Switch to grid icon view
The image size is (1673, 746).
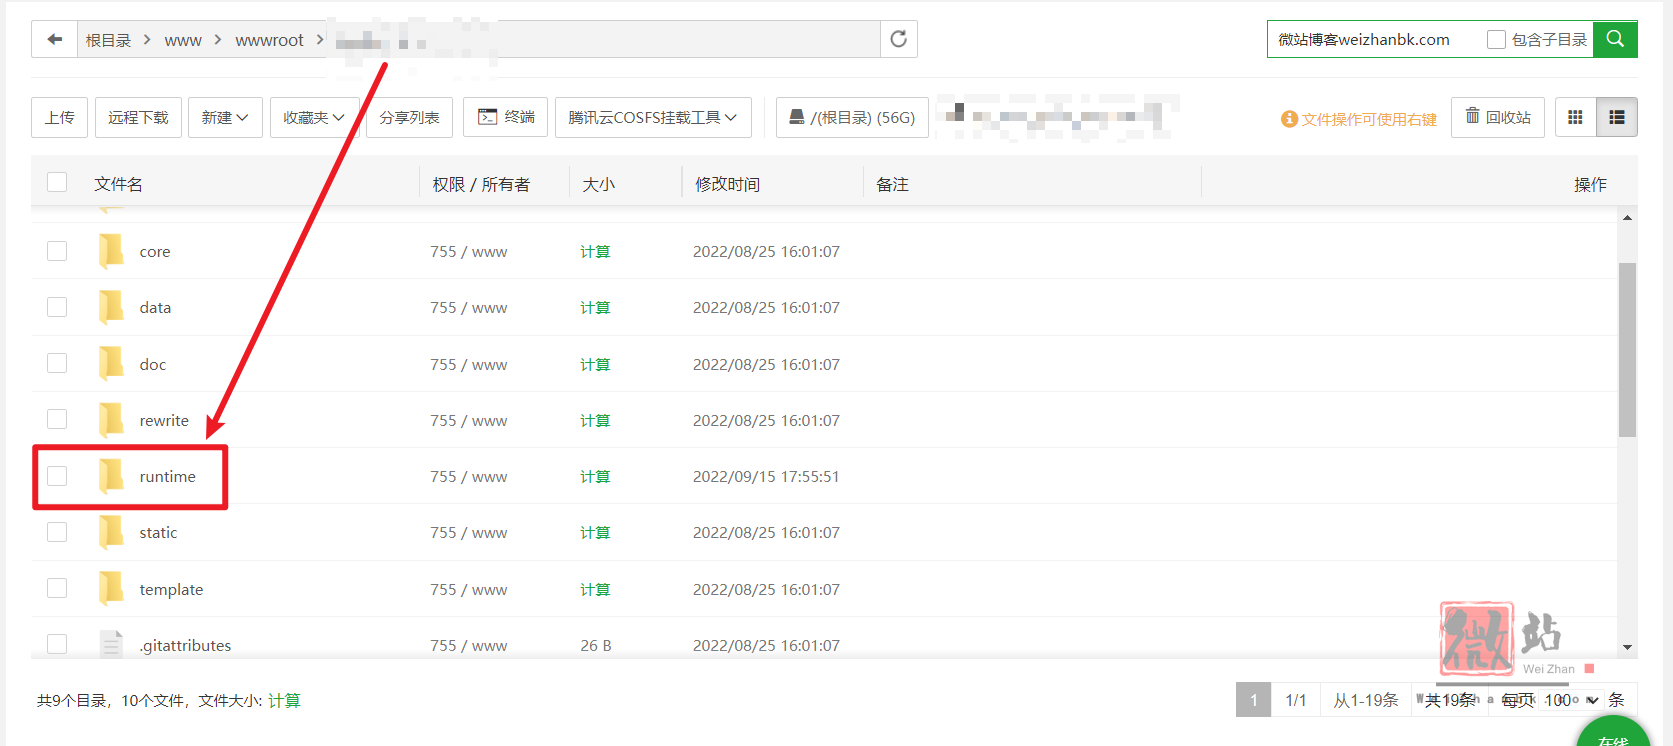coord(1575,117)
